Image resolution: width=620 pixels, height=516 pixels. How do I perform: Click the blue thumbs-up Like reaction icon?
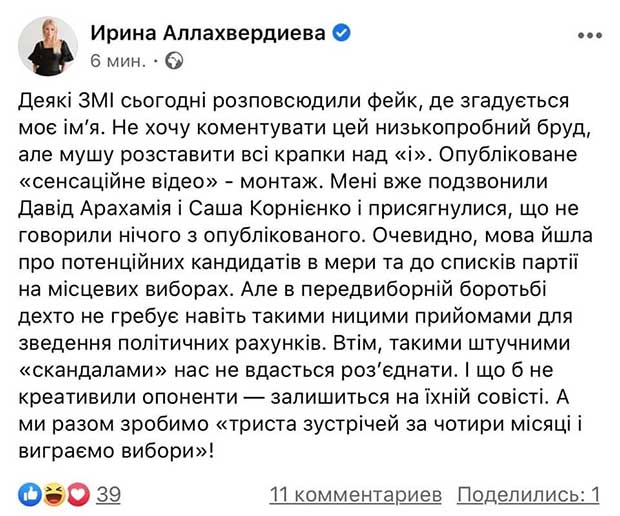(29, 494)
